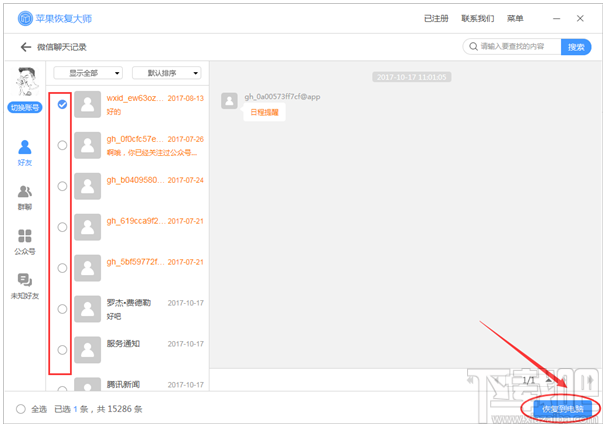Image resolution: width=607 pixels, height=429 pixels.
Task: Click the 恢复到电脑 recover button
Action: click(x=562, y=409)
